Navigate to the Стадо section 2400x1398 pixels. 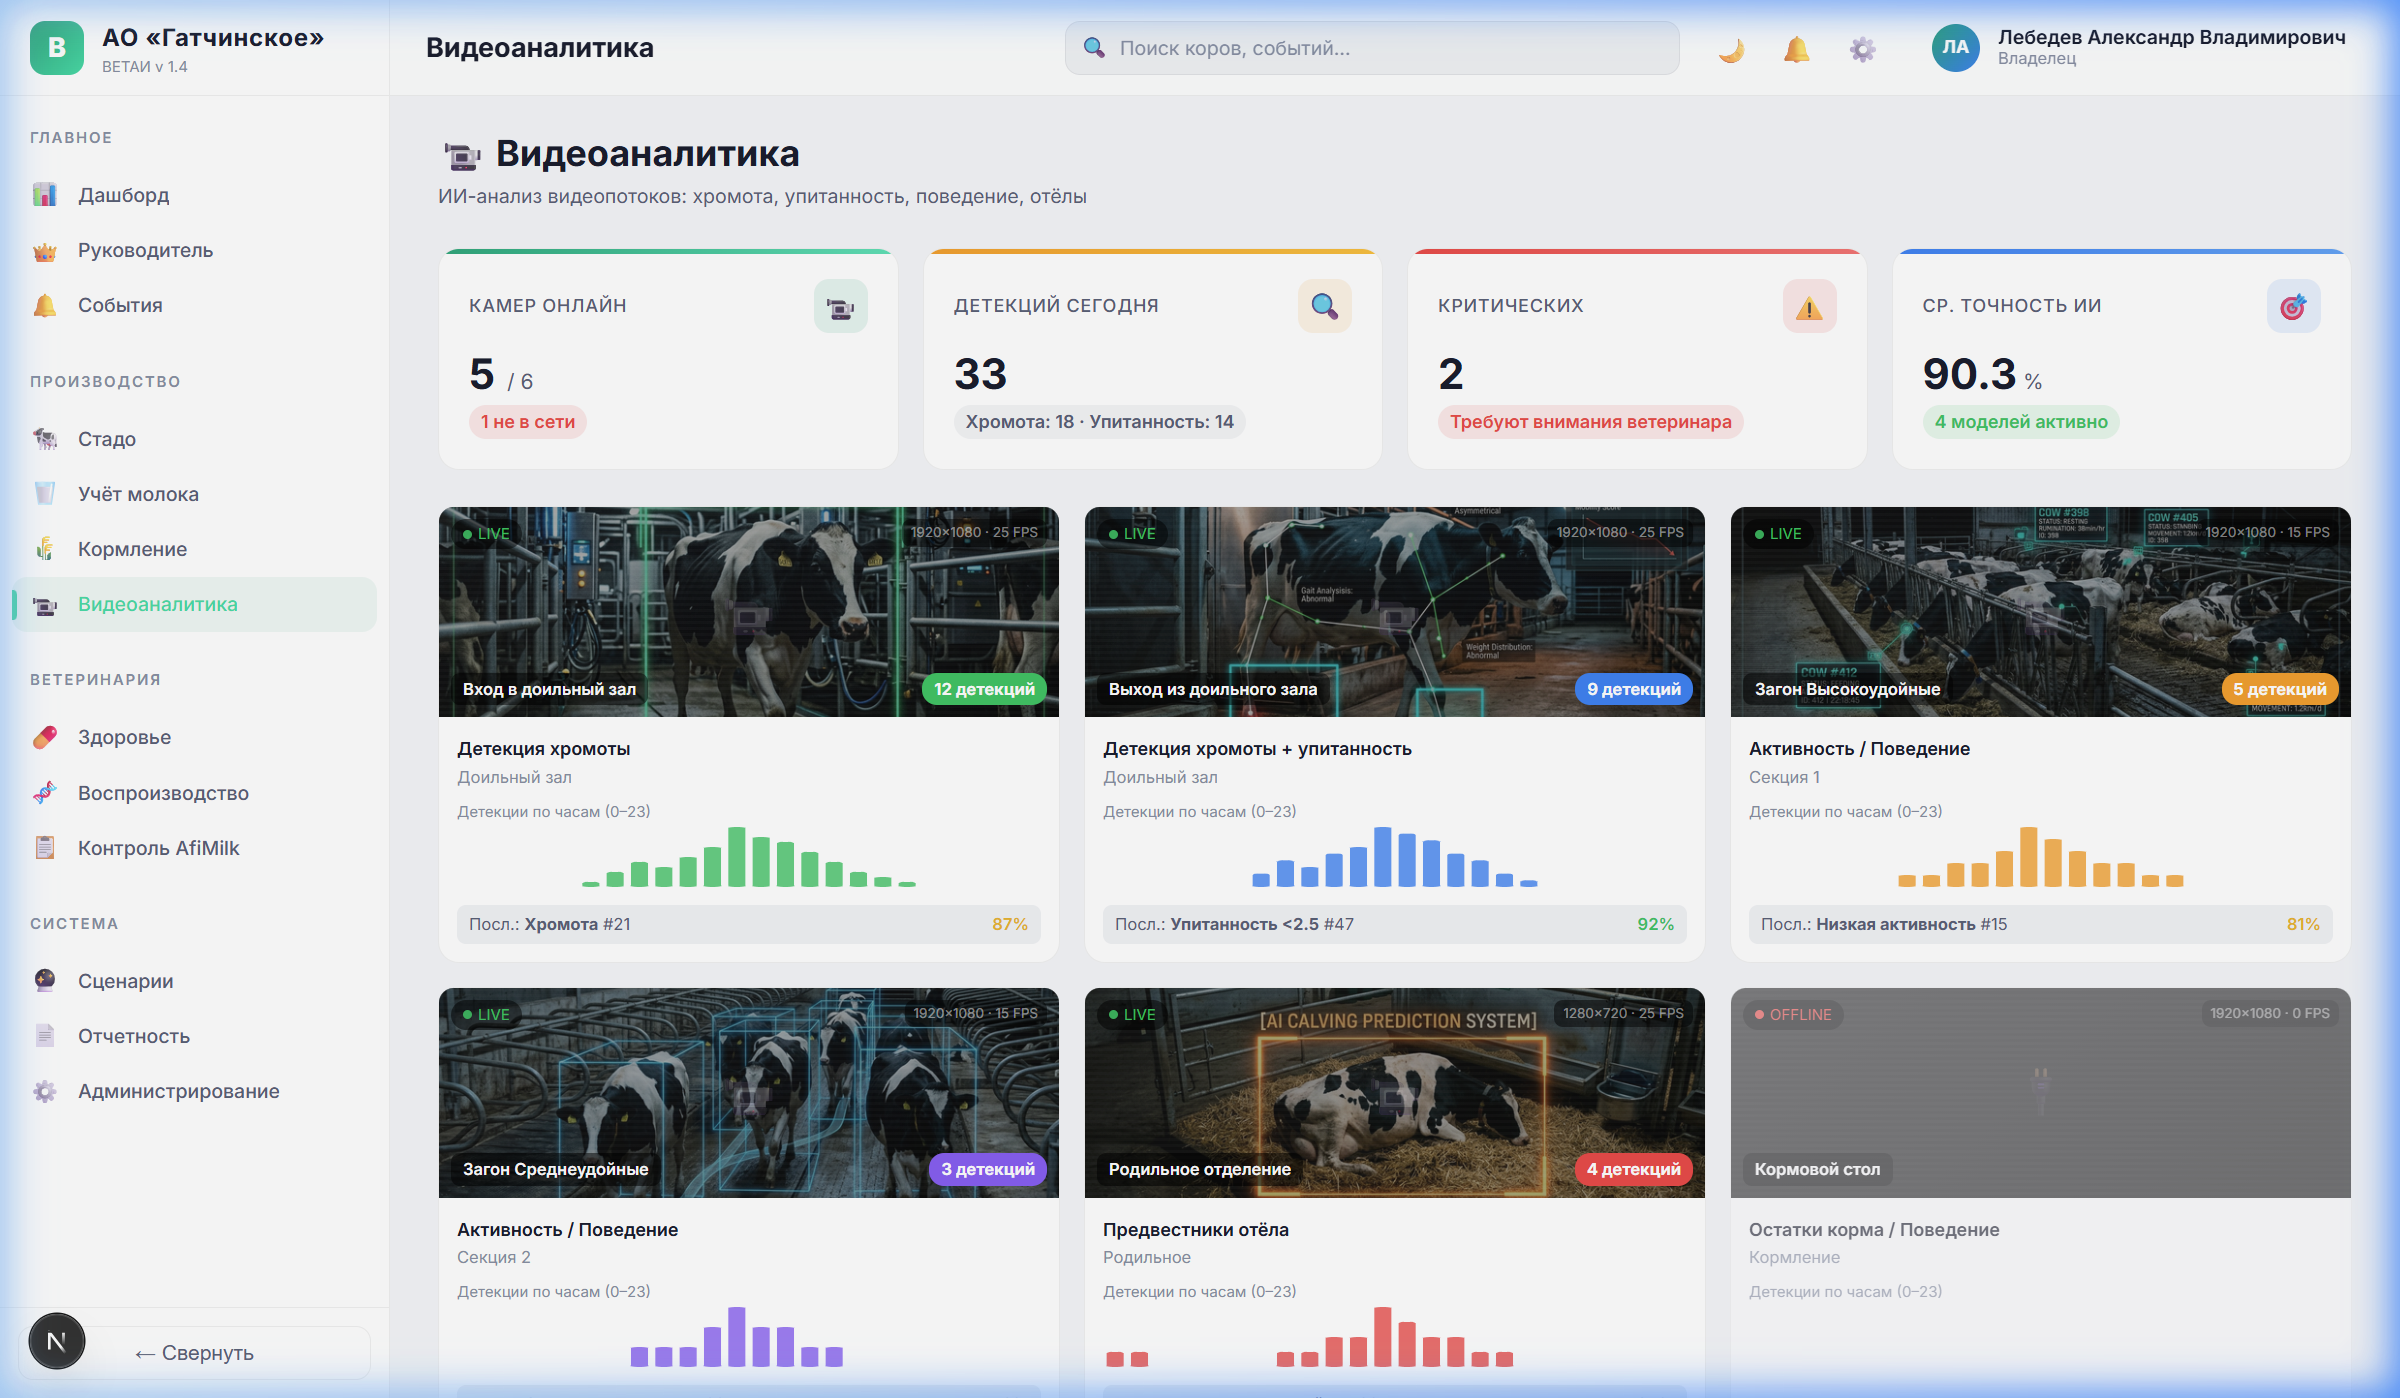click(44, 438)
